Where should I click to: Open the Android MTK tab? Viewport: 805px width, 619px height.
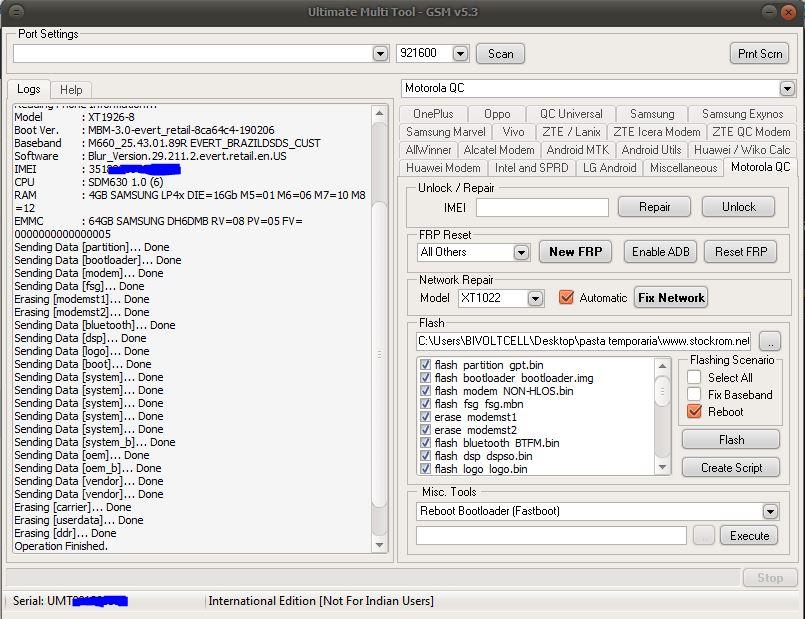[x=578, y=150]
